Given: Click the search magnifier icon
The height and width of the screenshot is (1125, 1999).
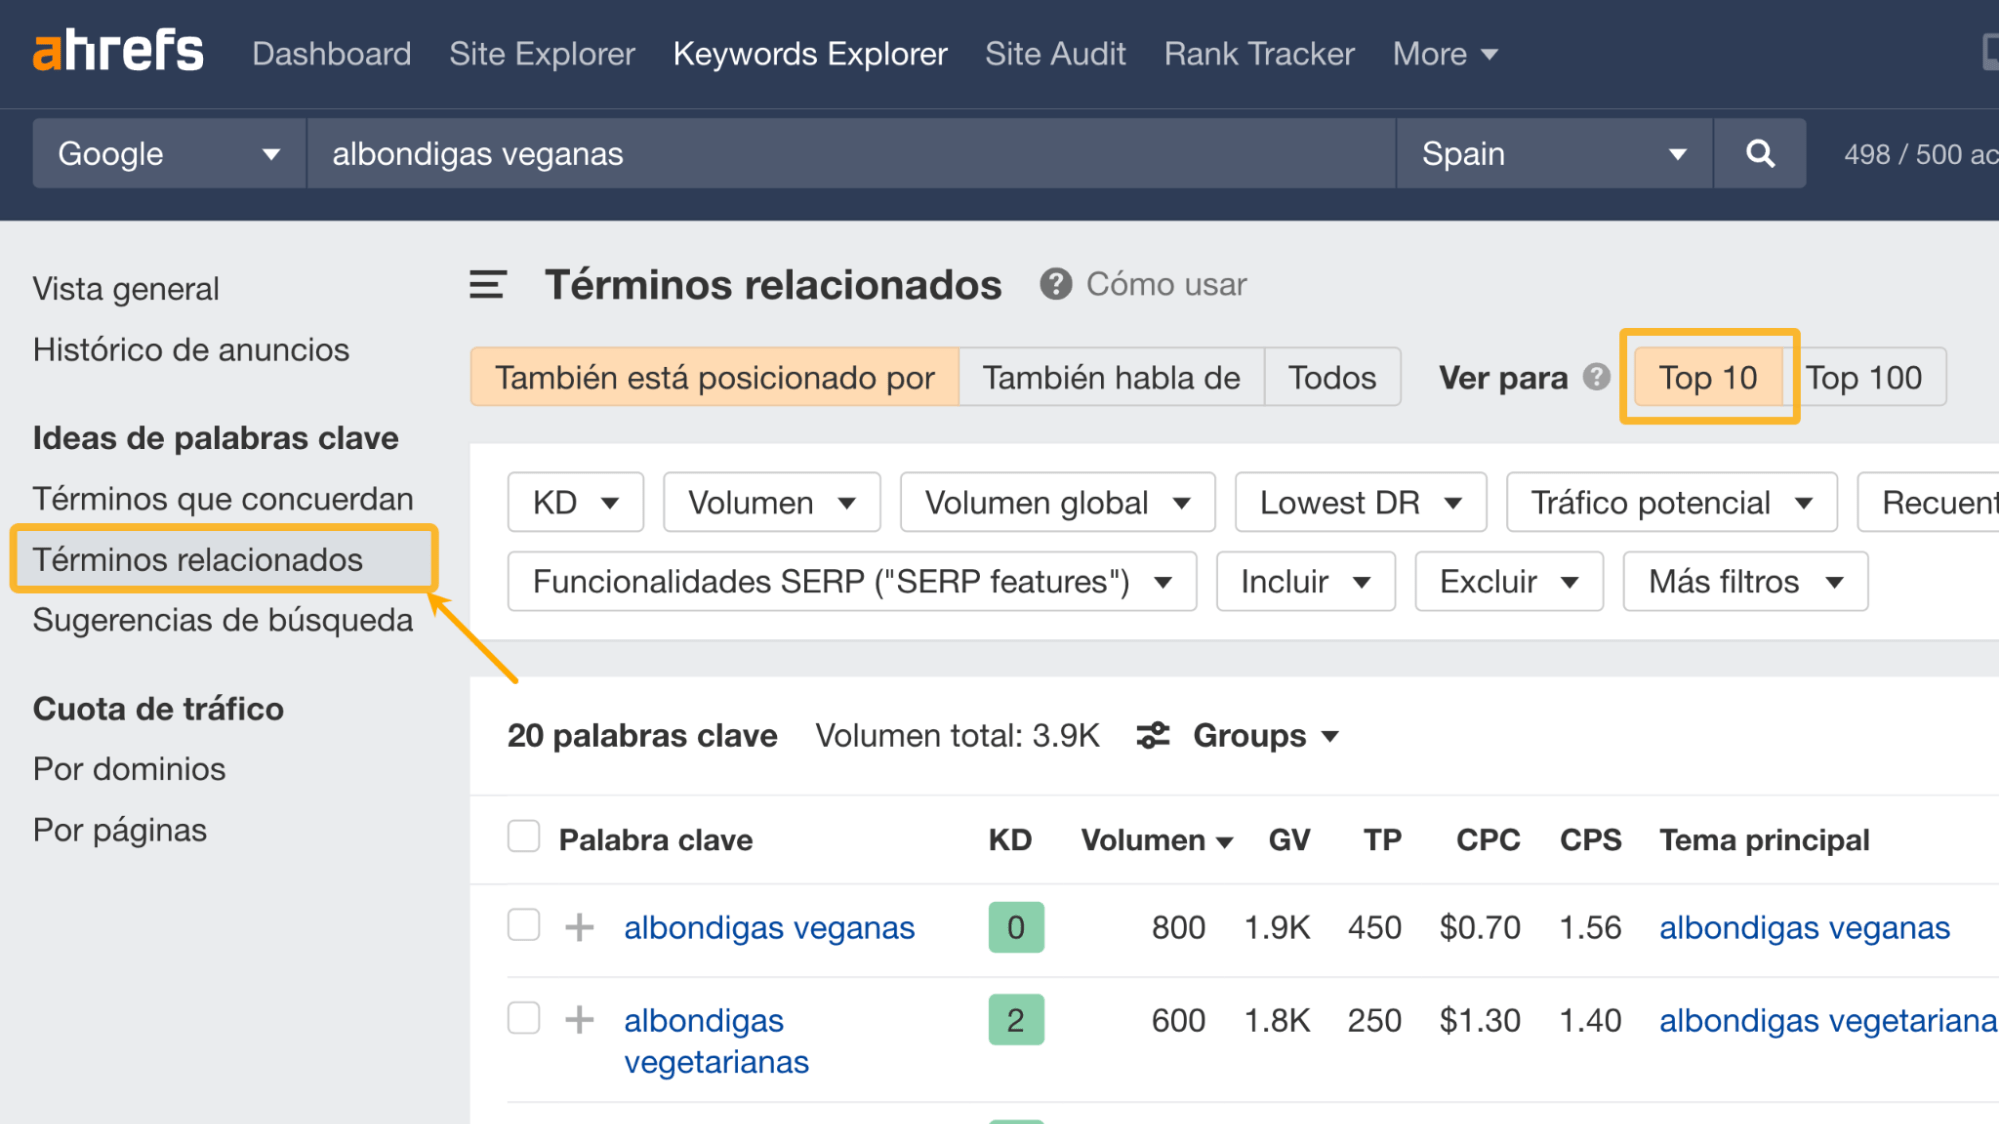Looking at the screenshot, I should click(x=1760, y=153).
